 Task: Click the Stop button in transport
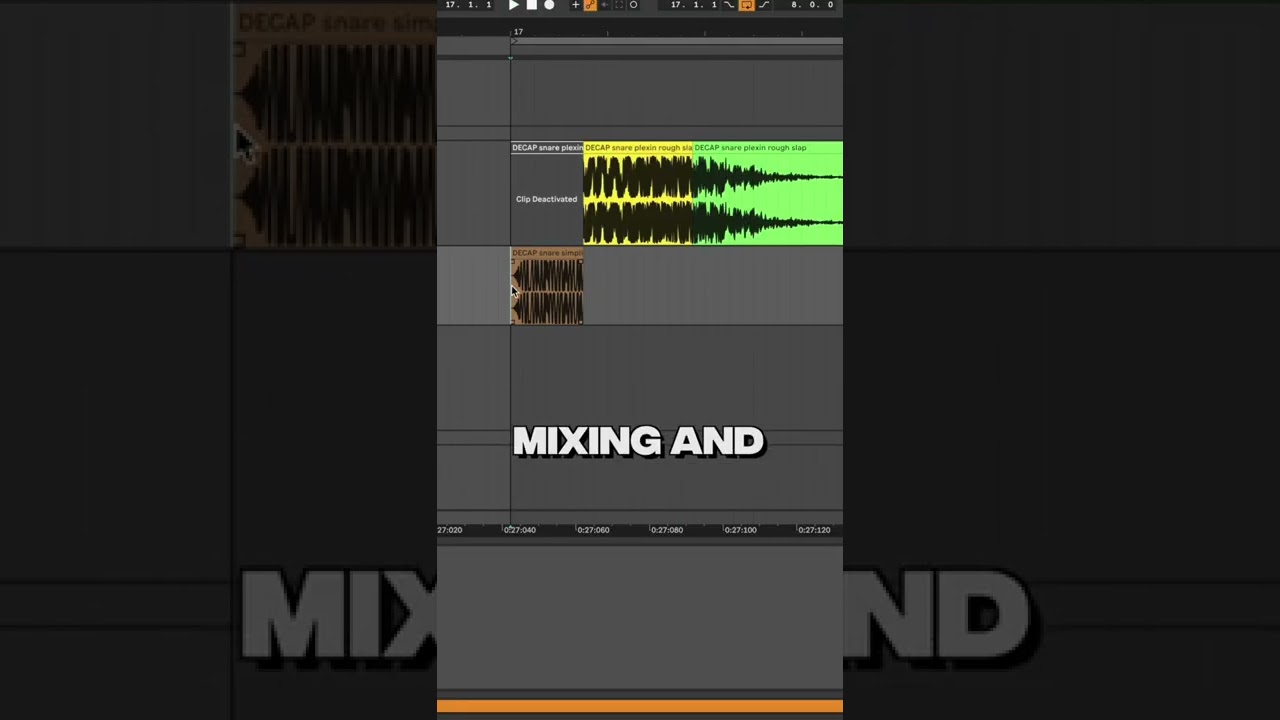pos(532,5)
